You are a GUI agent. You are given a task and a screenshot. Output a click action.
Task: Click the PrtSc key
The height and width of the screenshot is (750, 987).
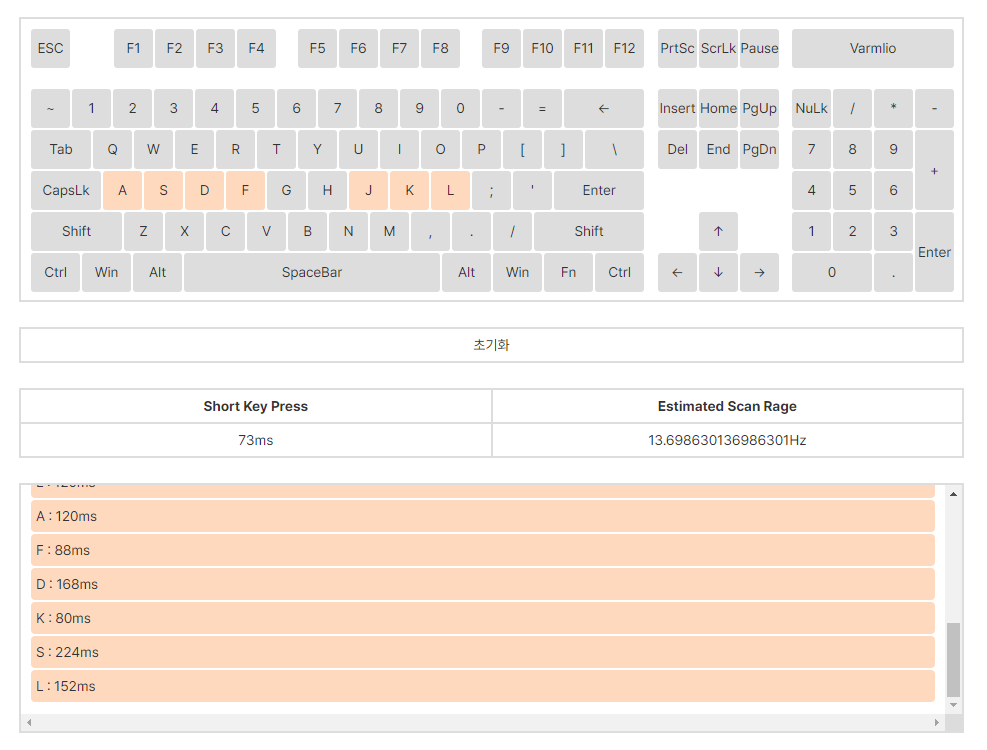[677, 48]
